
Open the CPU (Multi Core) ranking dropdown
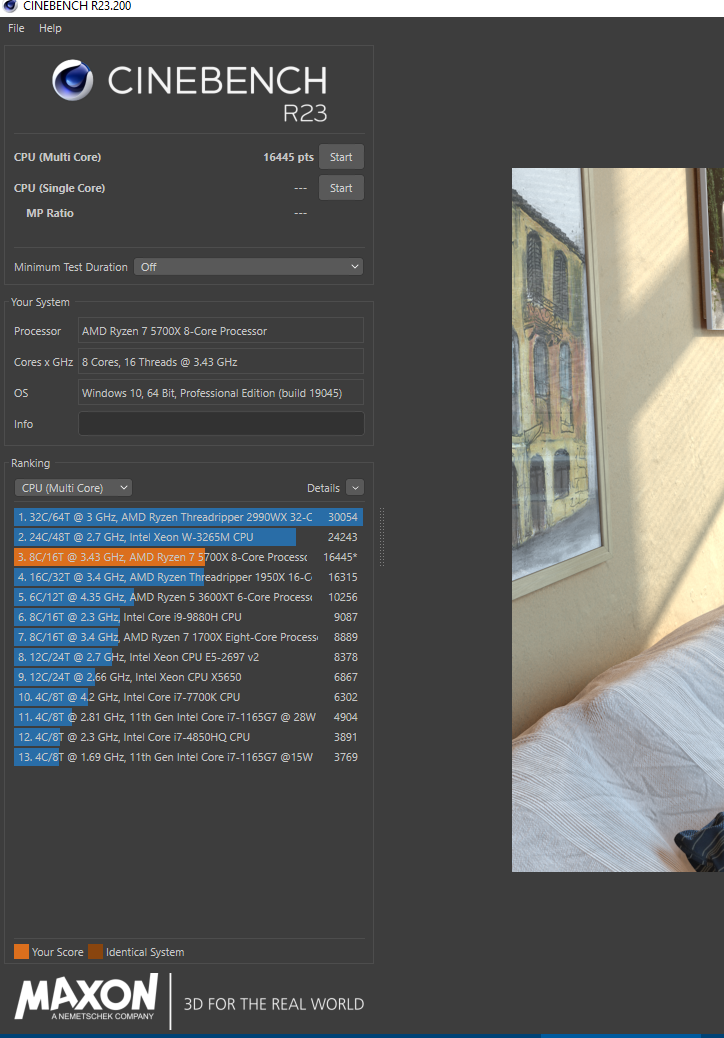[x=73, y=488]
